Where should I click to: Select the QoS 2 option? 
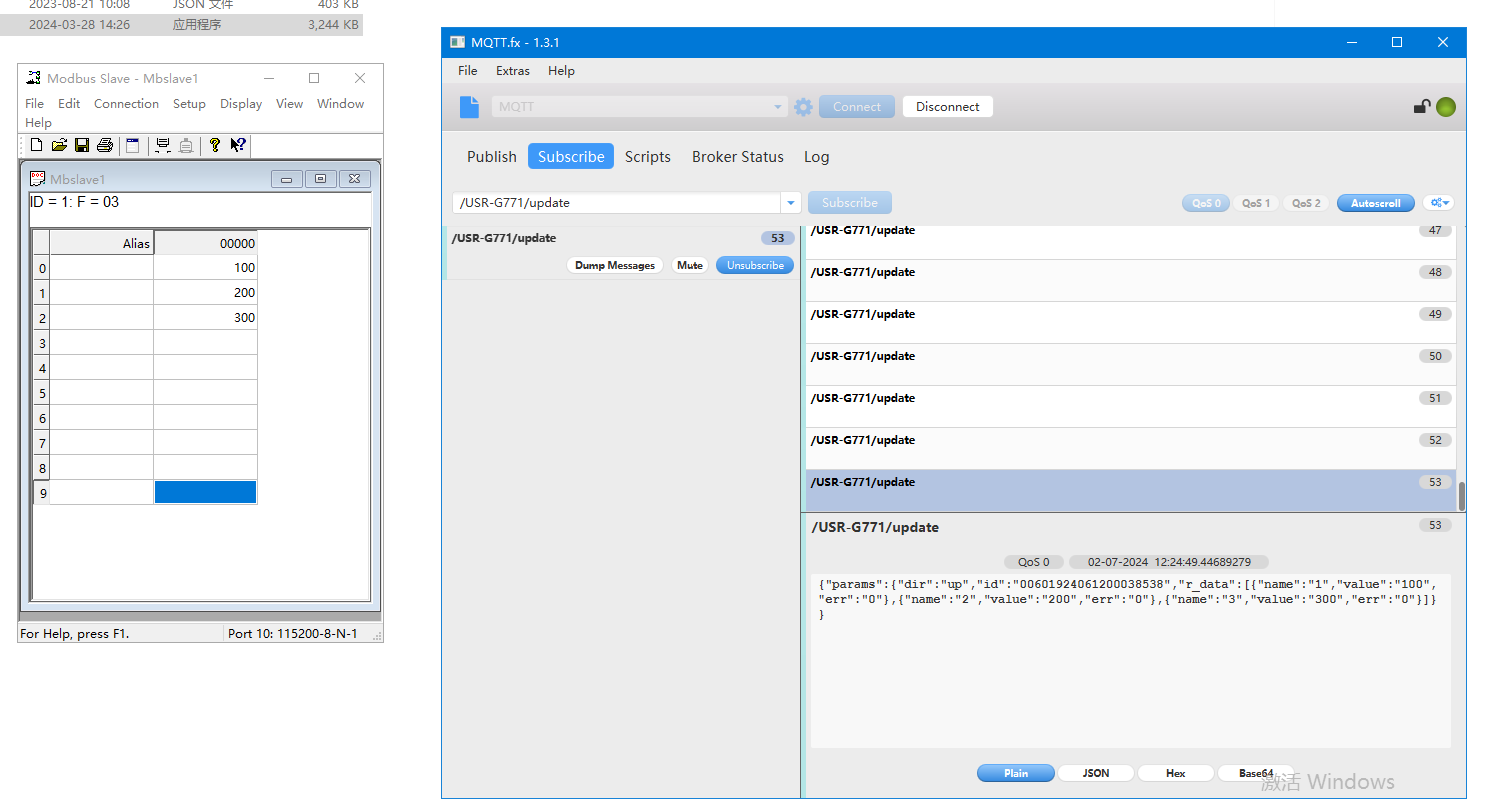[1306, 203]
